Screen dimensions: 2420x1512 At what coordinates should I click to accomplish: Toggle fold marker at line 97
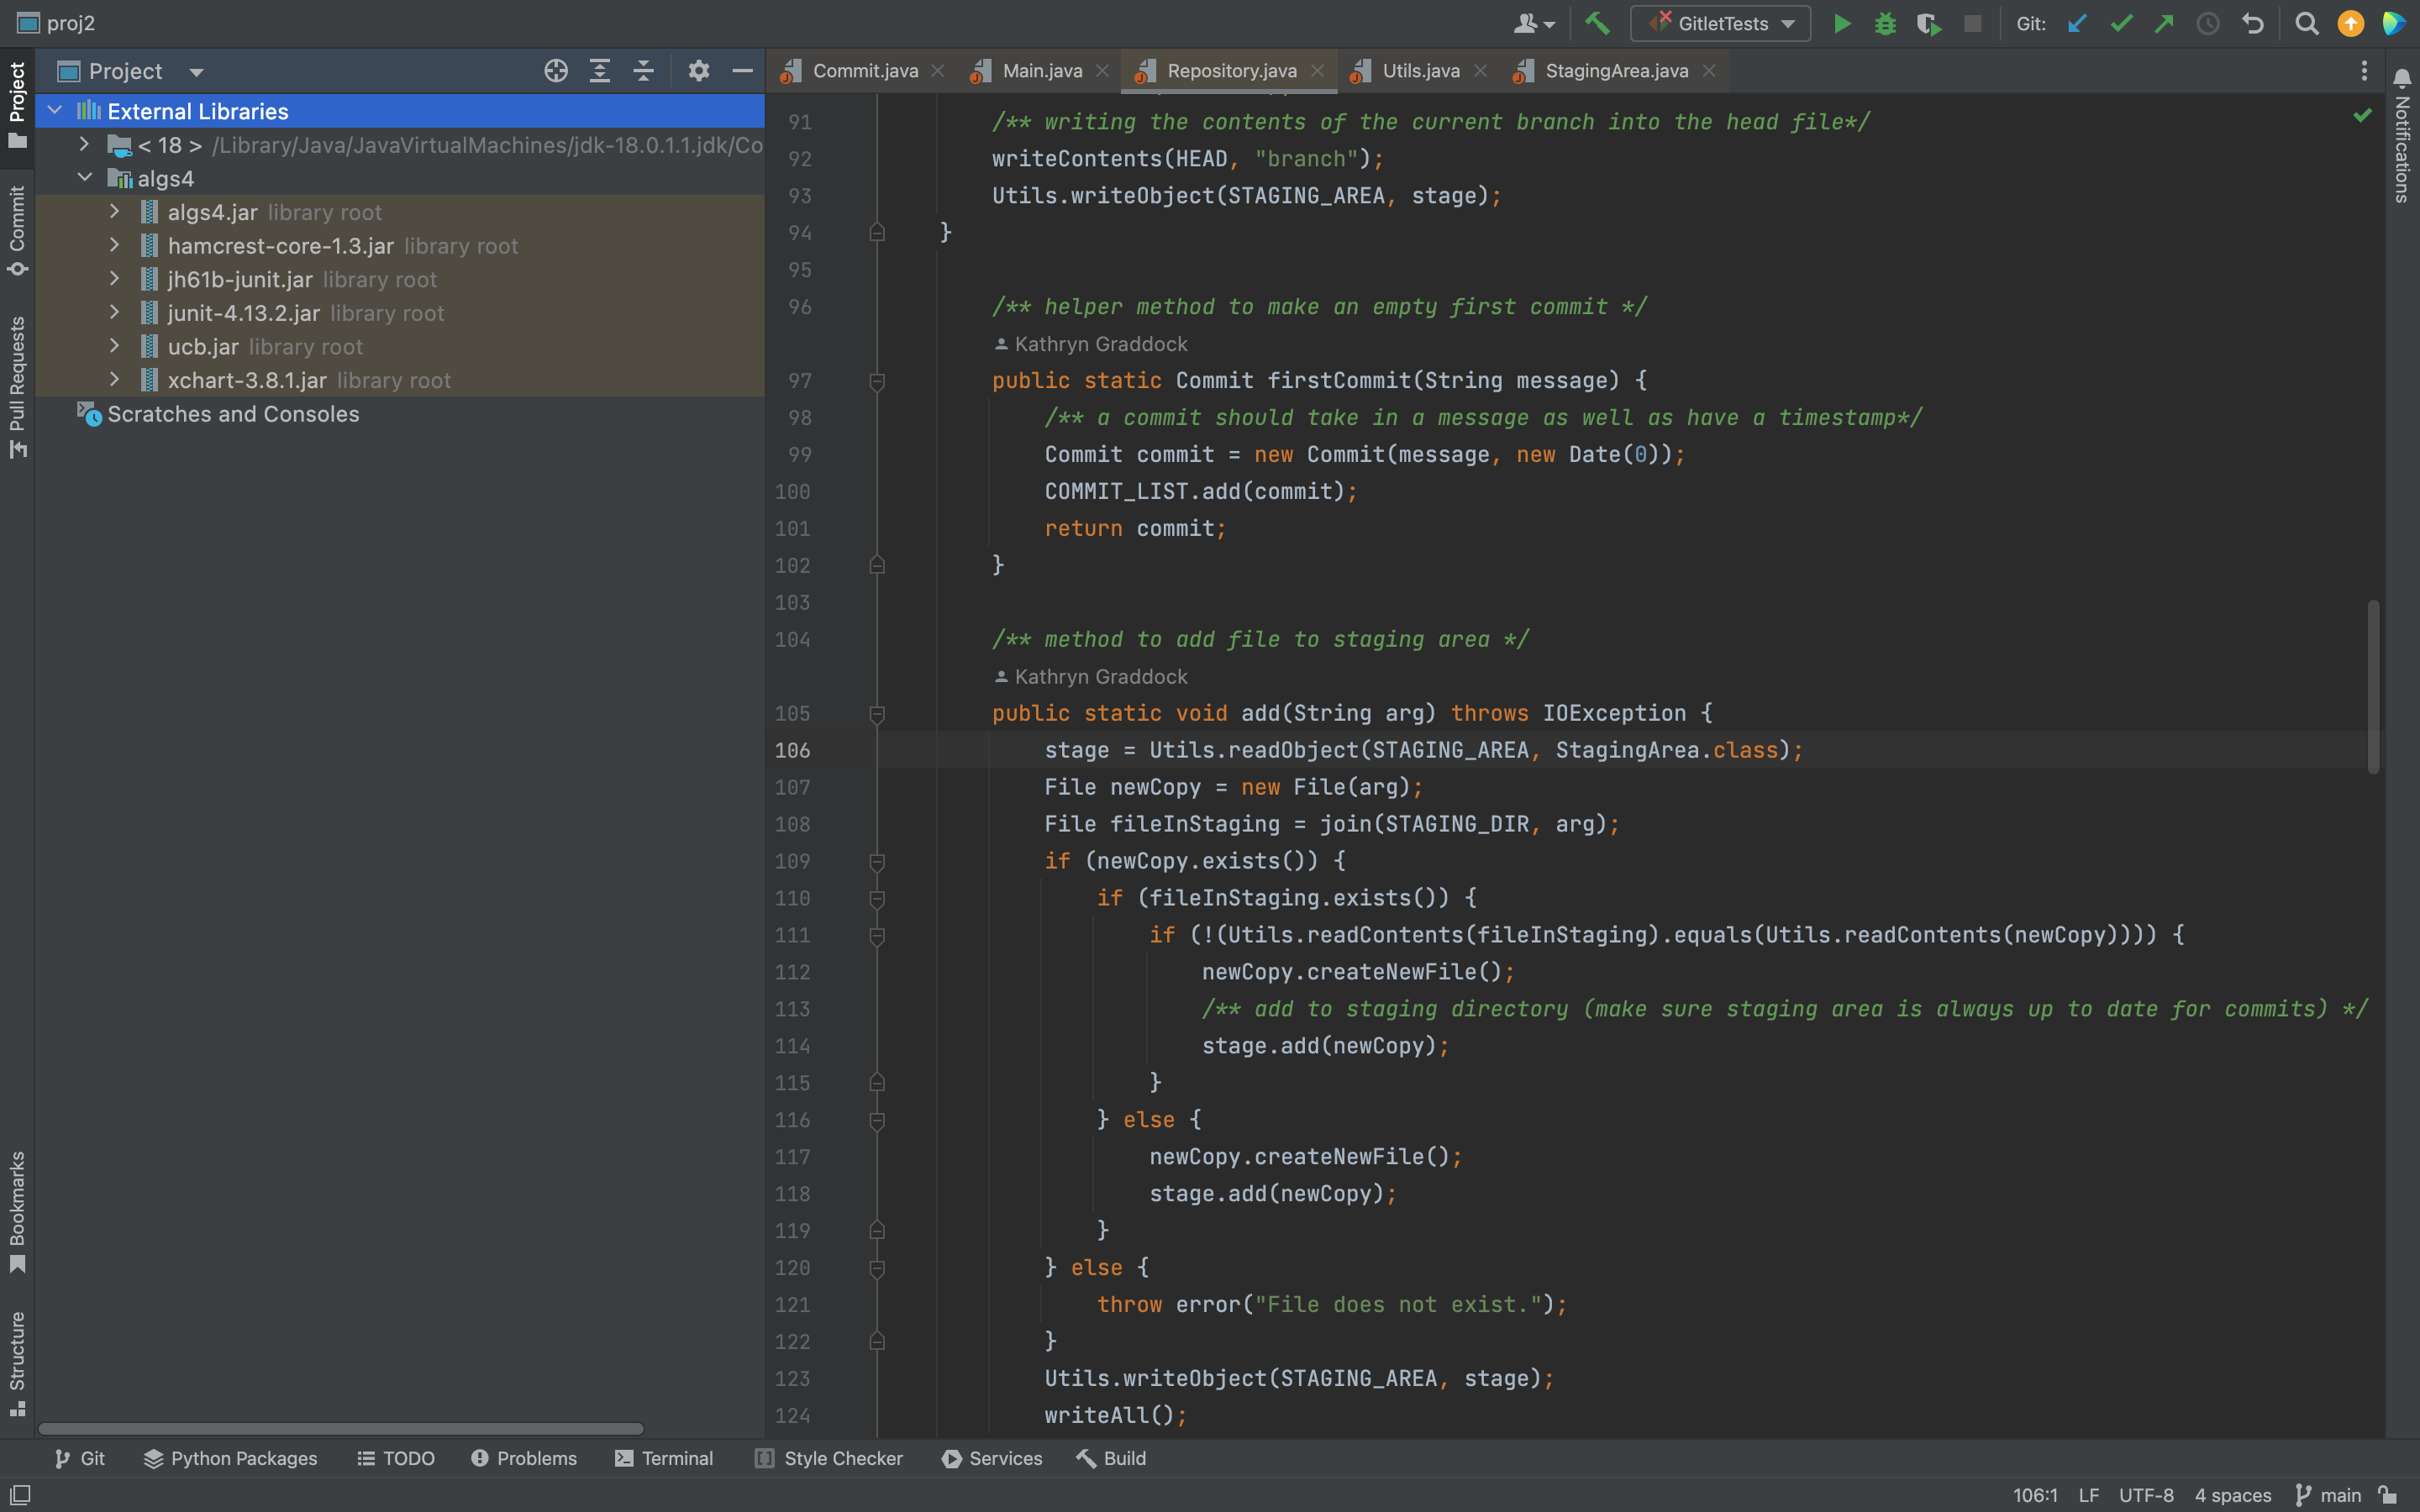(x=877, y=381)
